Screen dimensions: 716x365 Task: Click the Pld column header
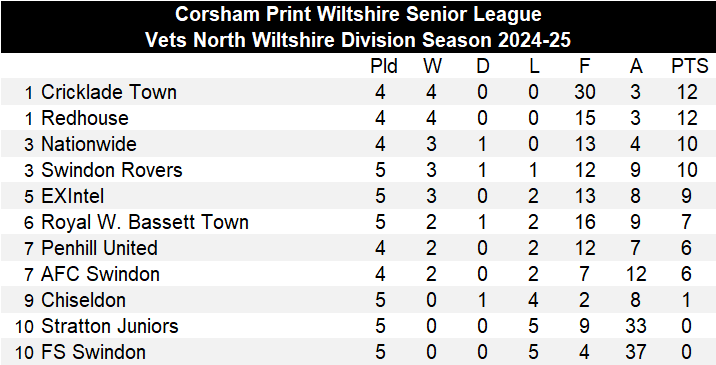(384, 67)
